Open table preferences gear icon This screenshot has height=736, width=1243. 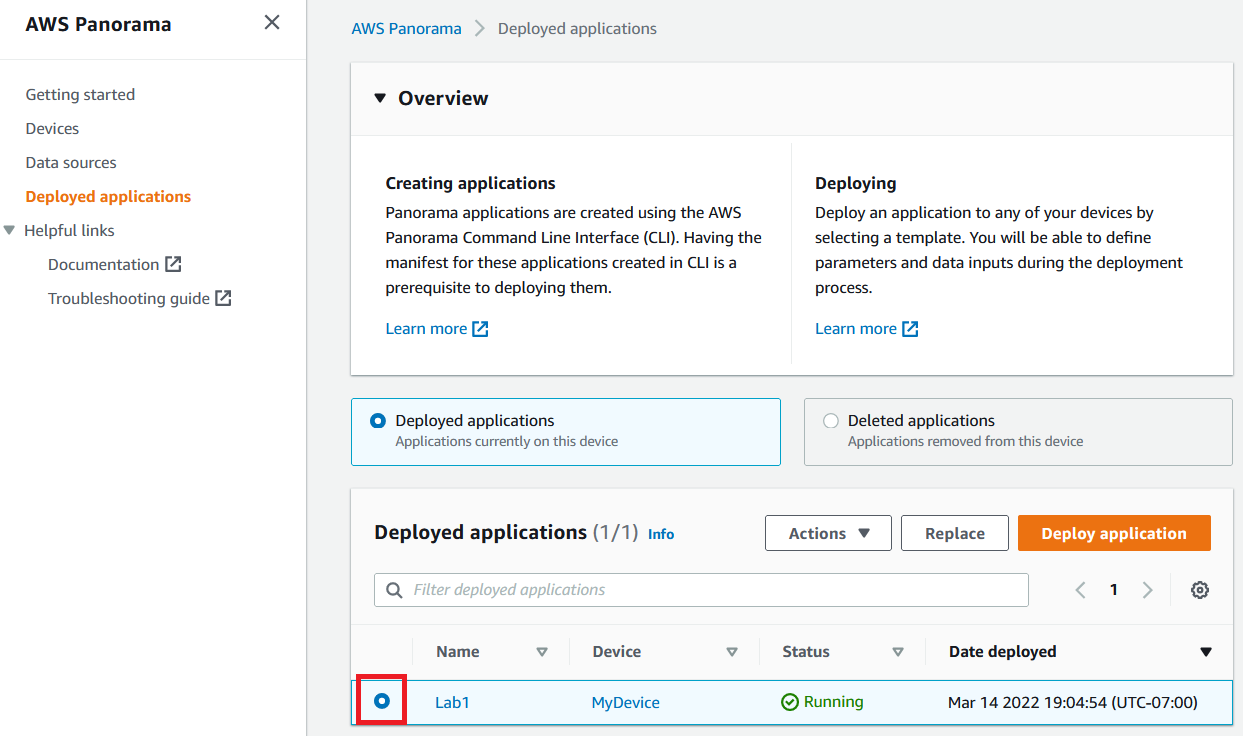1200,590
